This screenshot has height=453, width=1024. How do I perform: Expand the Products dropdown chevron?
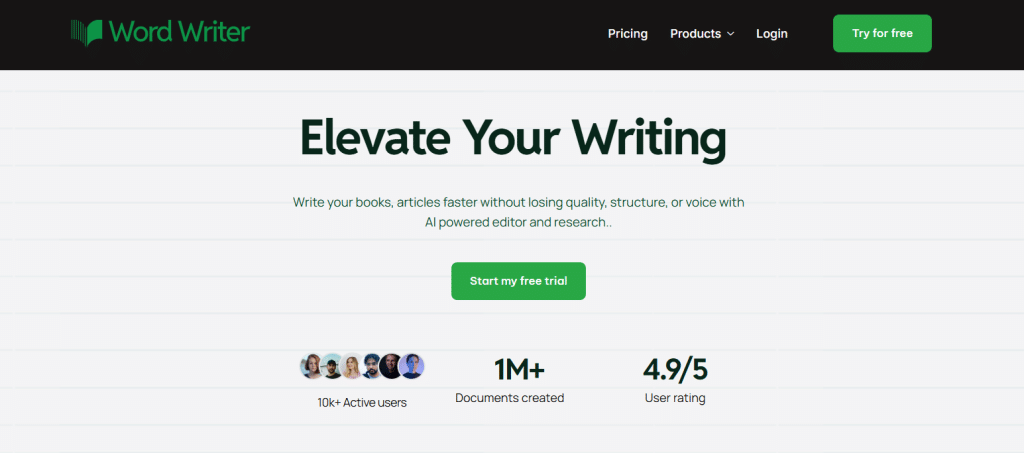[x=730, y=34]
